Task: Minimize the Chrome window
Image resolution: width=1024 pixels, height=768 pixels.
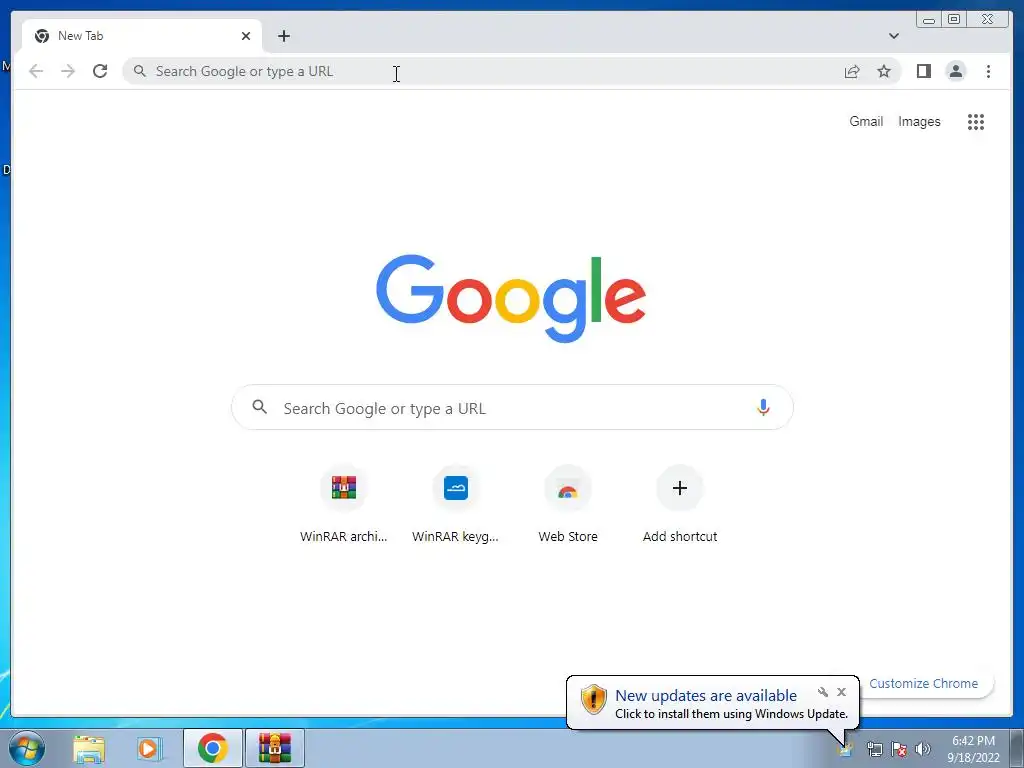Action: coord(929,20)
